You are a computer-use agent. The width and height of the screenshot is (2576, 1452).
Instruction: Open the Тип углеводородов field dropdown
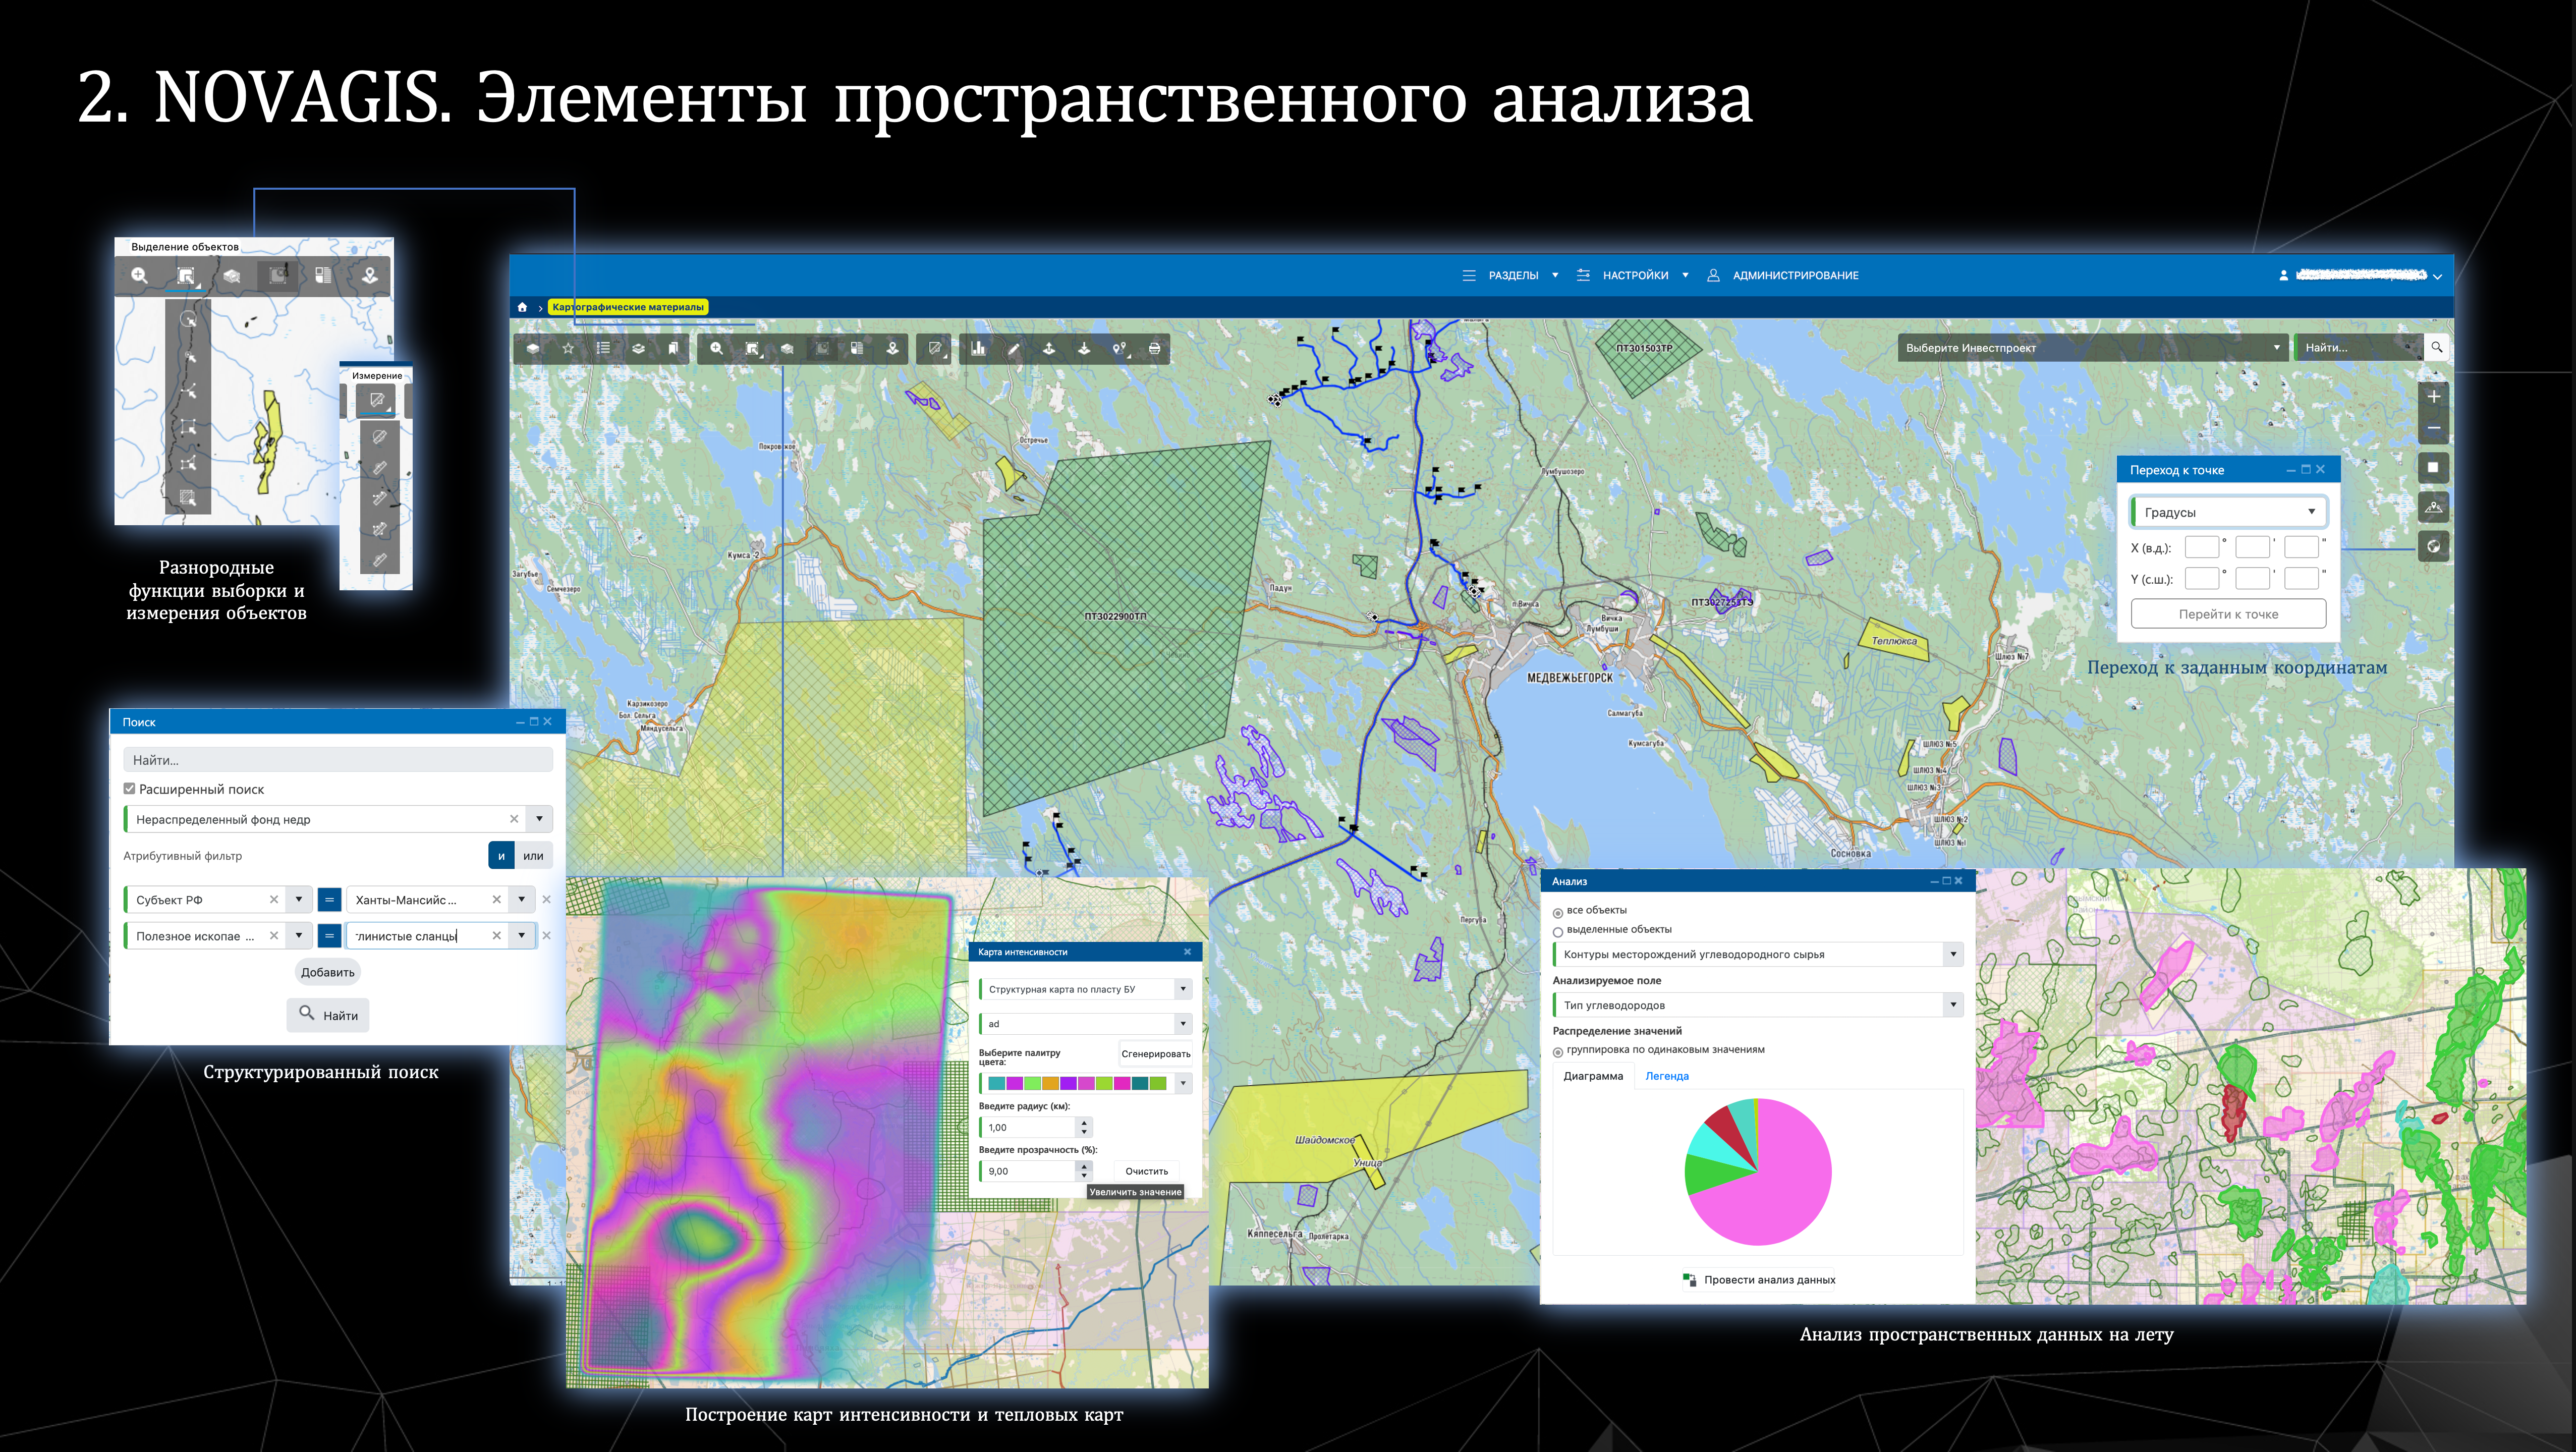tap(1953, 1005)
